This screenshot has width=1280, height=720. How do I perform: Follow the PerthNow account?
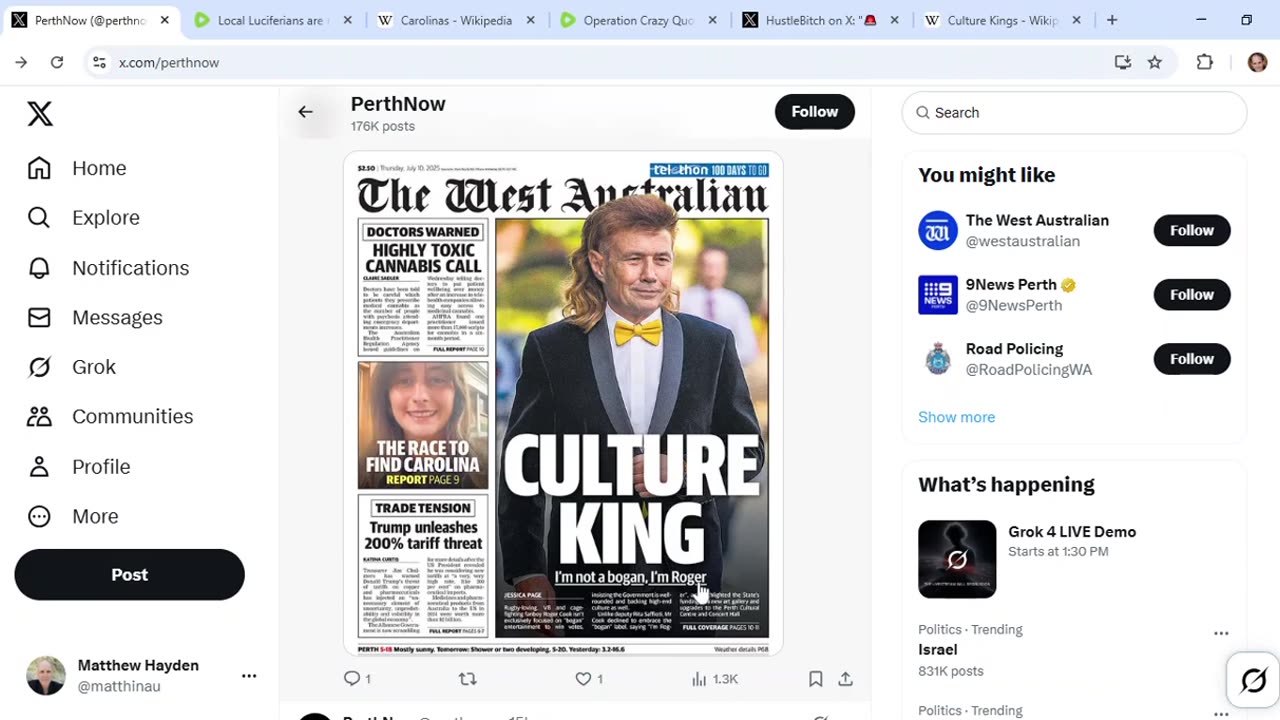tap(814, 112)
